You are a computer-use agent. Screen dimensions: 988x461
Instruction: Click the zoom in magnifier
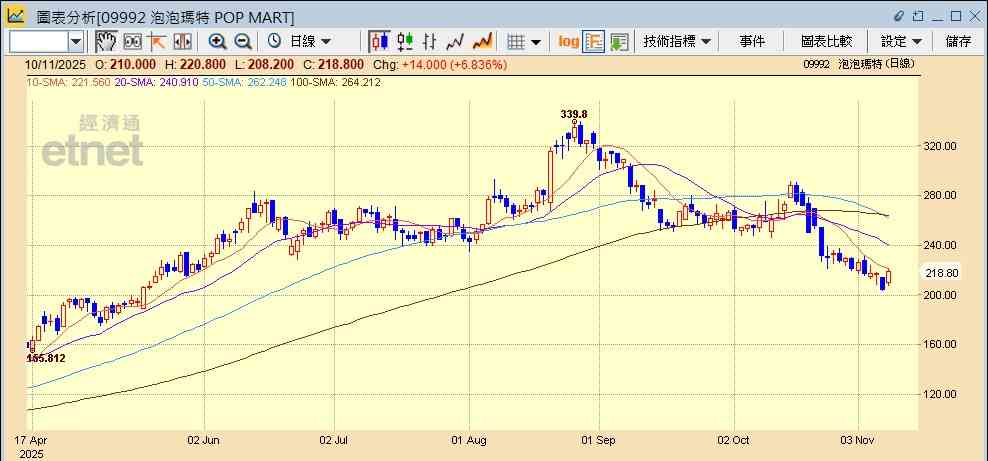[217, 41]
